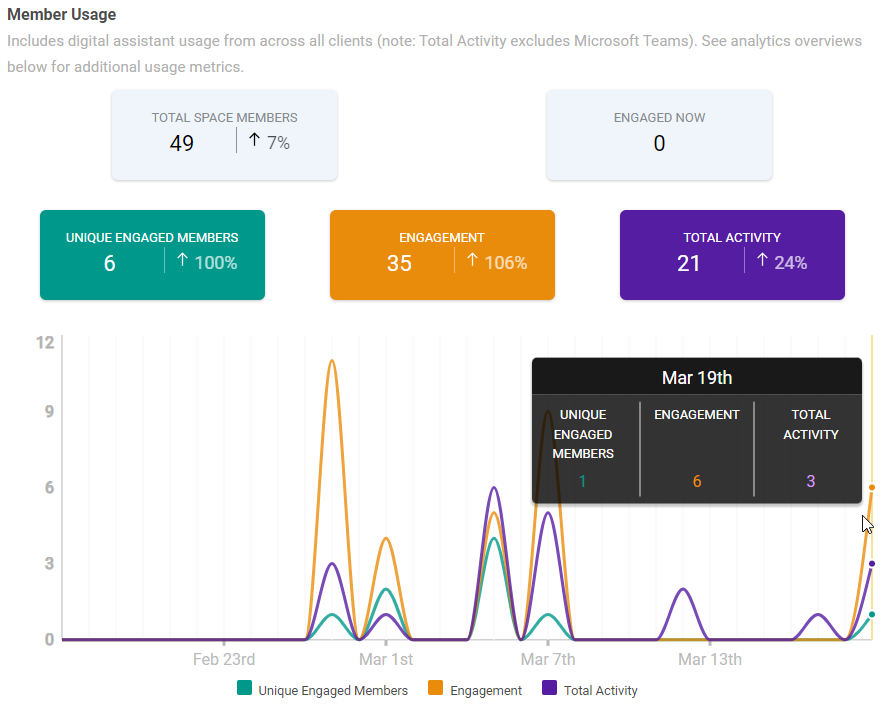Click the tooltip Total Activity value 3

click(x=810, y=481)
